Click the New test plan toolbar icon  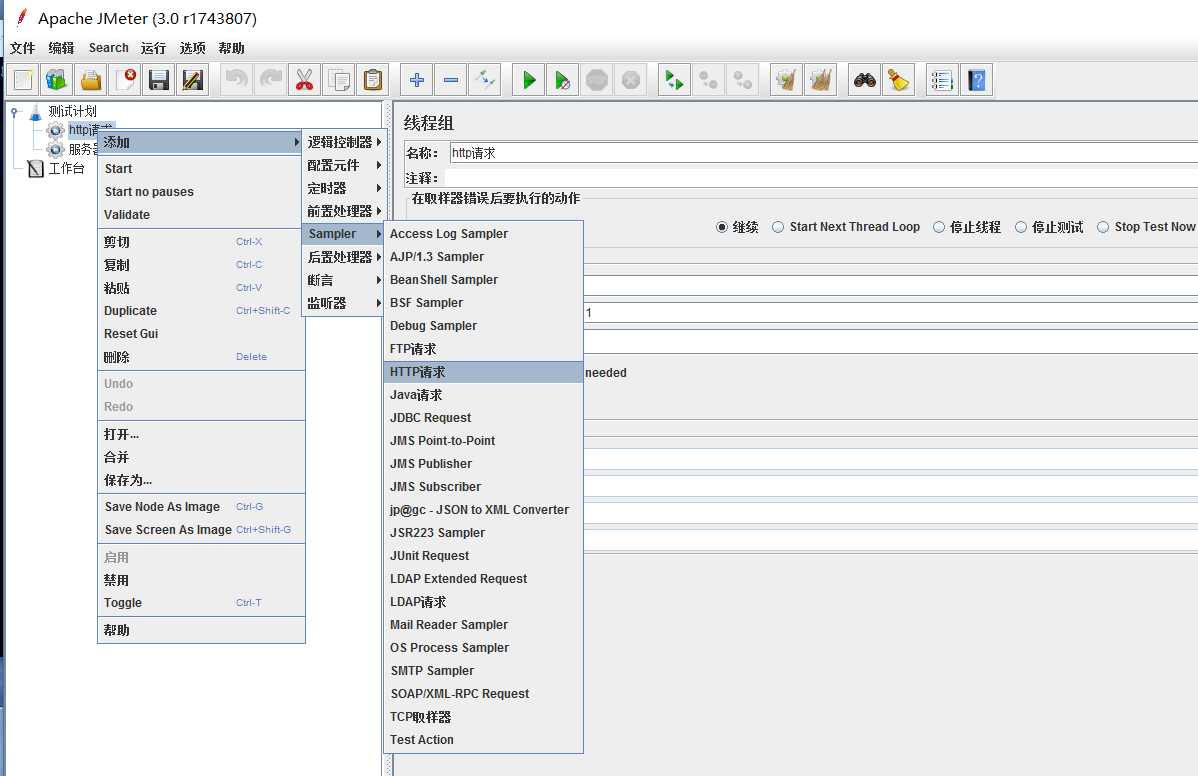pos(23,80)
